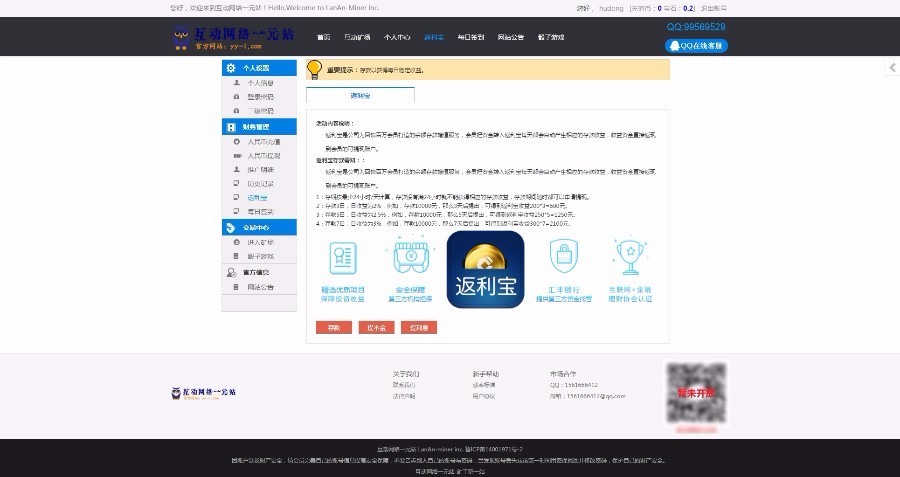Click the icon on third blue sidebar header
This screenshot has height=477, width=900.
click(x=231, y=227)
